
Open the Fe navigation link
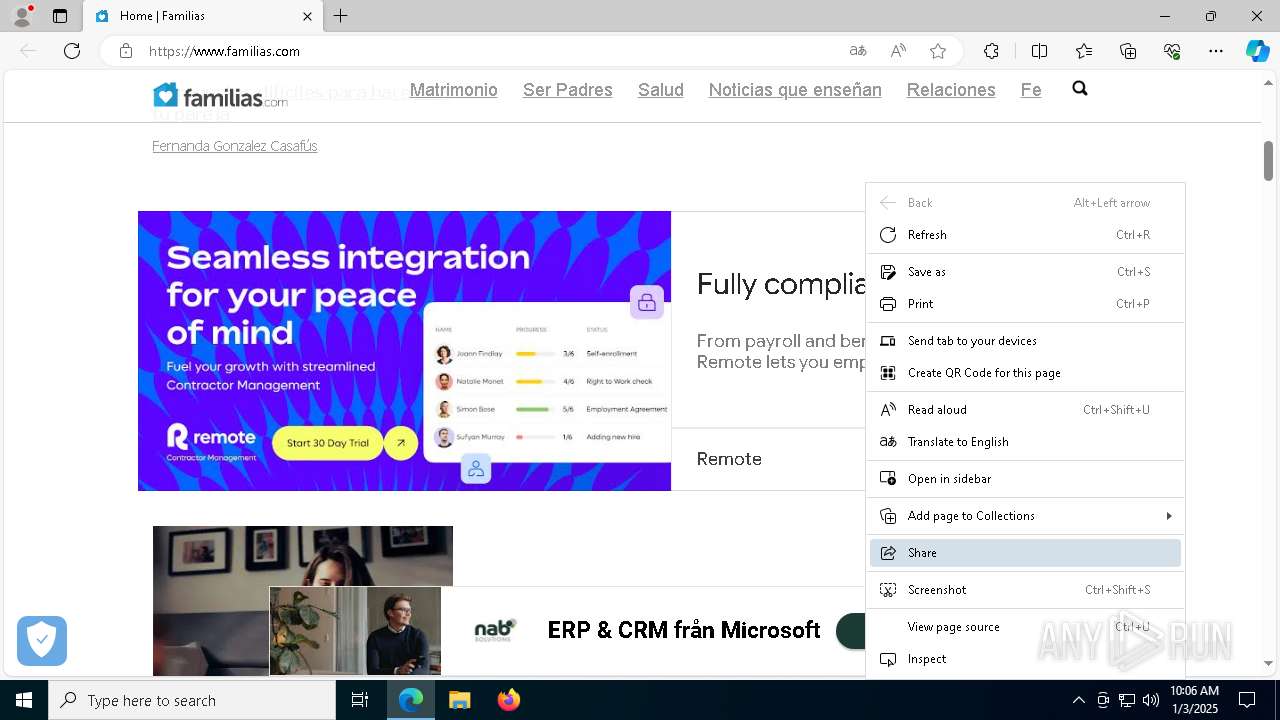[x=1031, y=90]
